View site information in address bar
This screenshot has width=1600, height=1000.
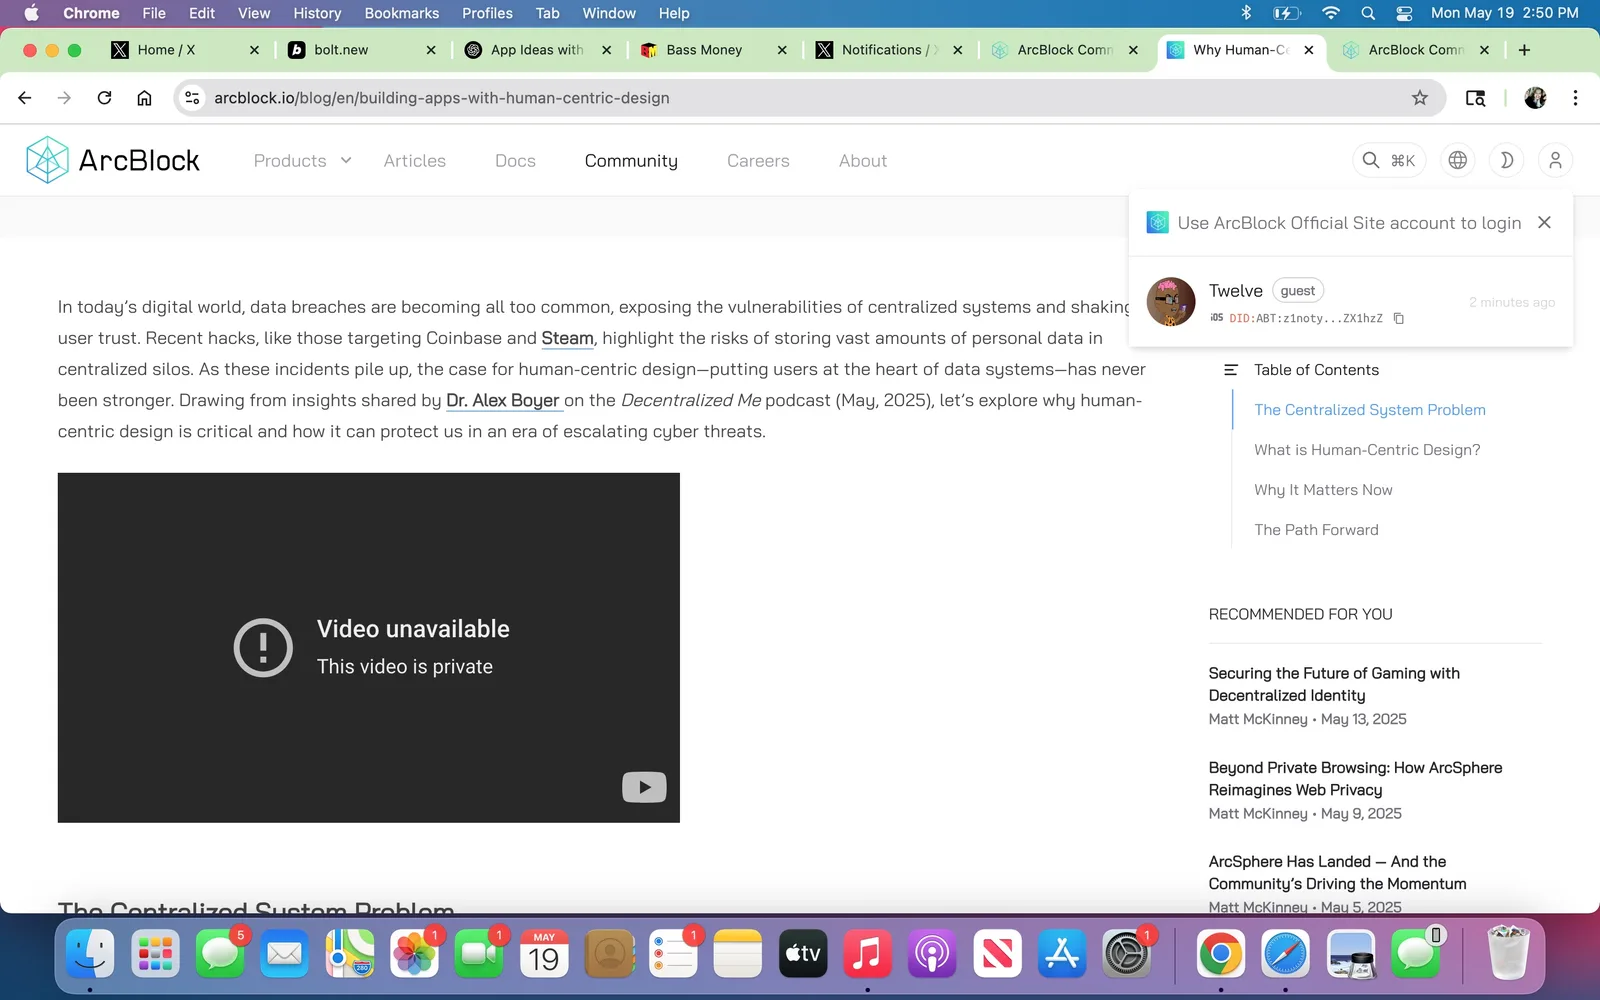coord(193,98)
